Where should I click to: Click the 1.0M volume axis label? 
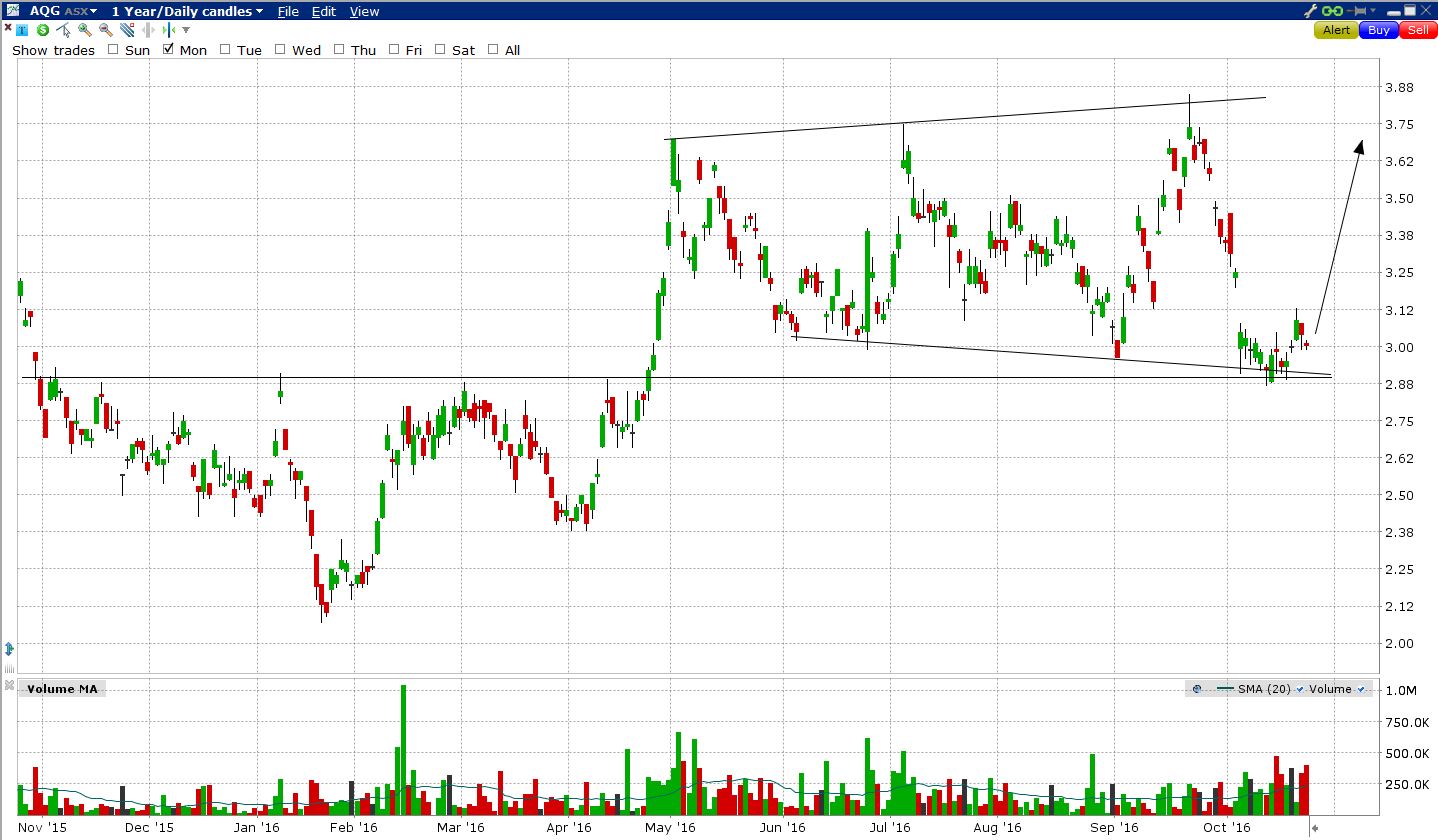coord(1400,690)
